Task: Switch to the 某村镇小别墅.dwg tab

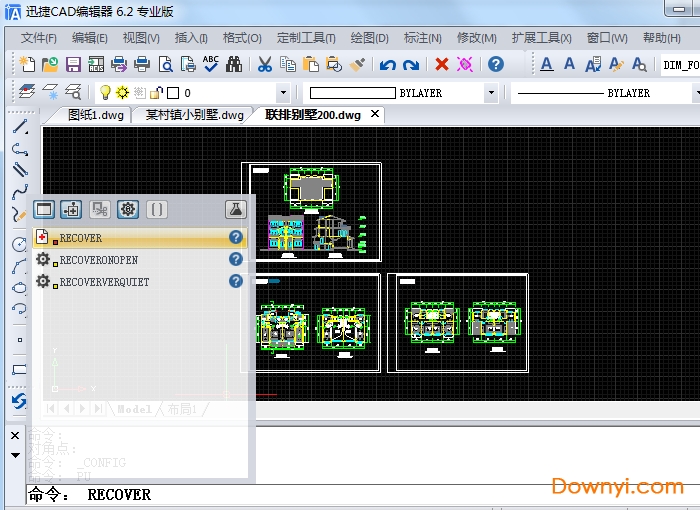Action: pyautogui.click(x=194, y=115)
